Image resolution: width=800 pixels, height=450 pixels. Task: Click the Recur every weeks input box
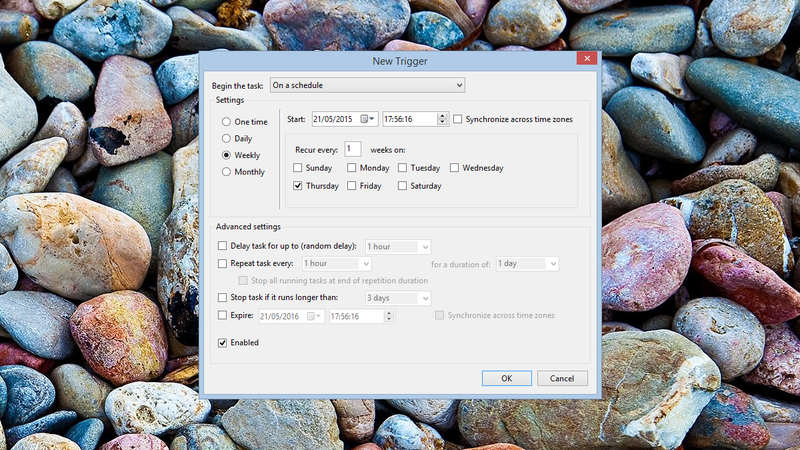pyautogui.click(x=353, y=149)
